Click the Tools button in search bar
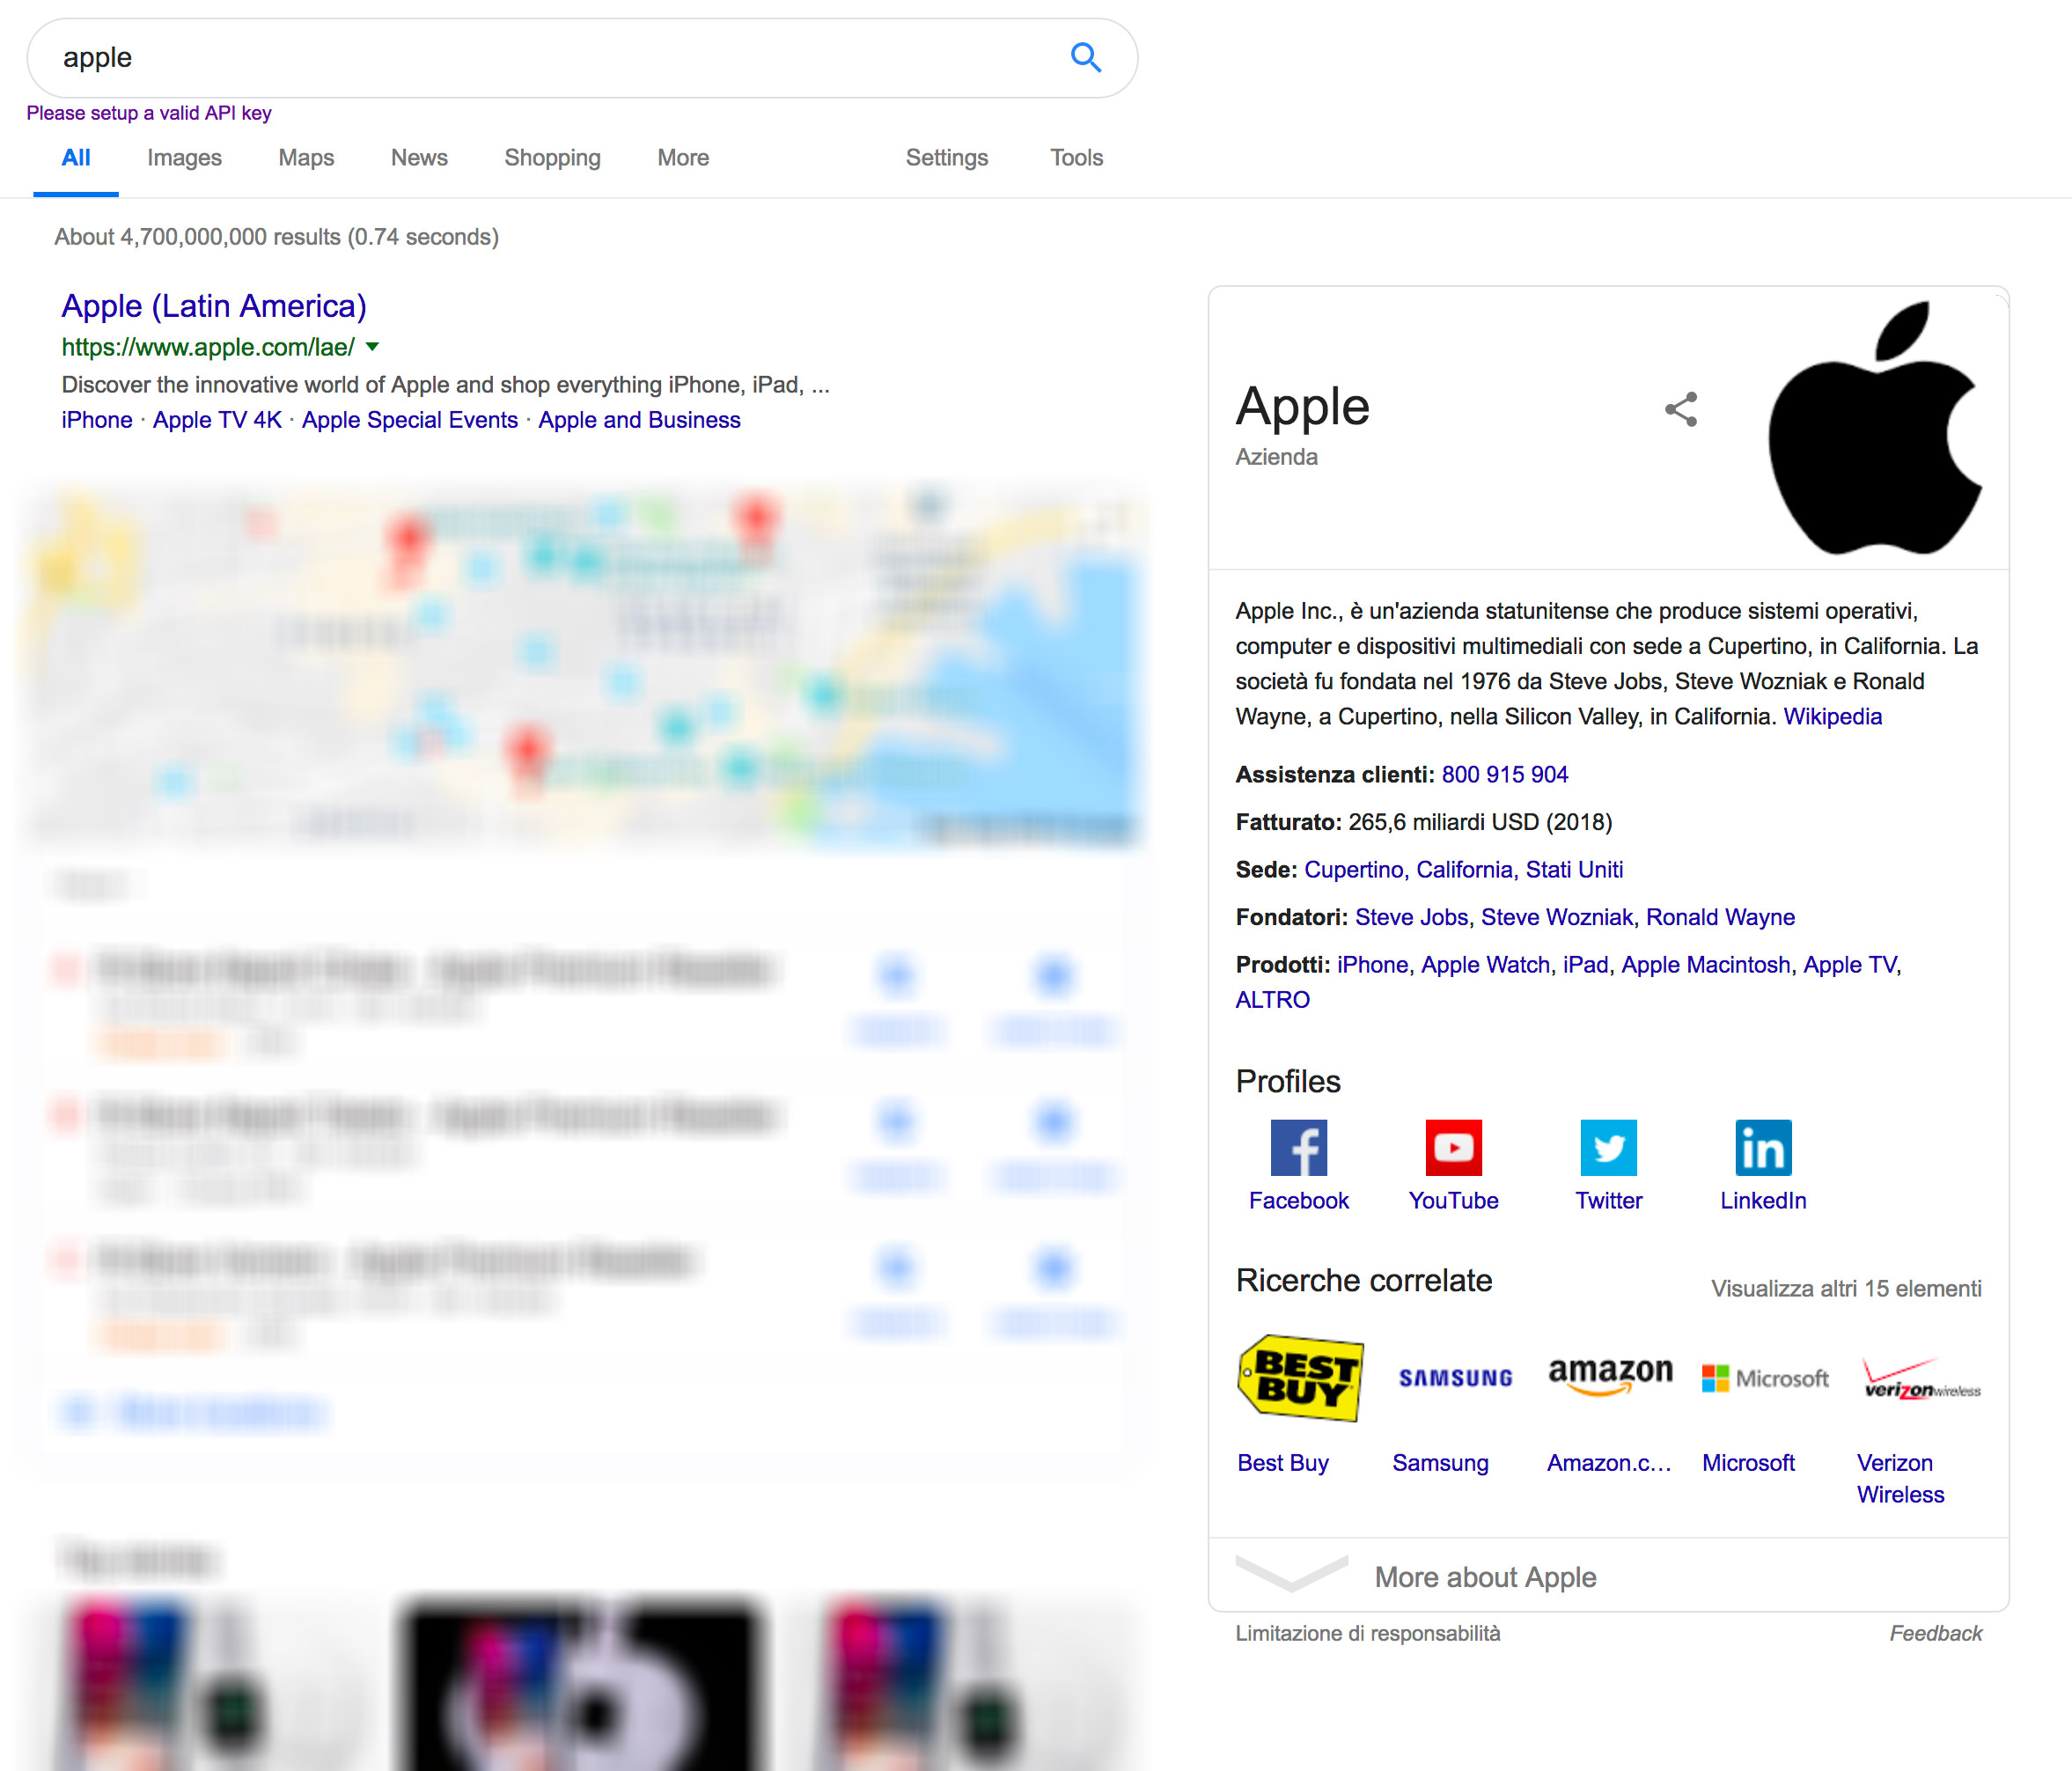2072x1771 pixels. 1077,157
